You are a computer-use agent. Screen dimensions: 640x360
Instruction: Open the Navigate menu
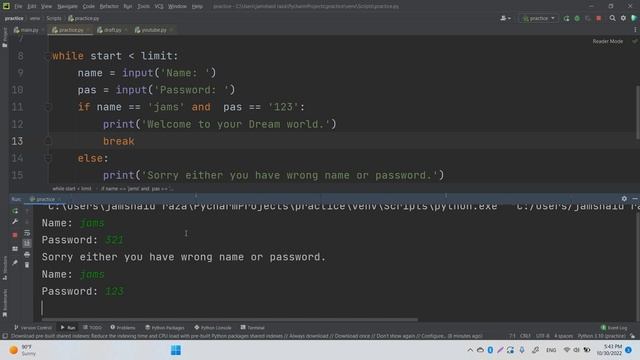tap(67, 7)
